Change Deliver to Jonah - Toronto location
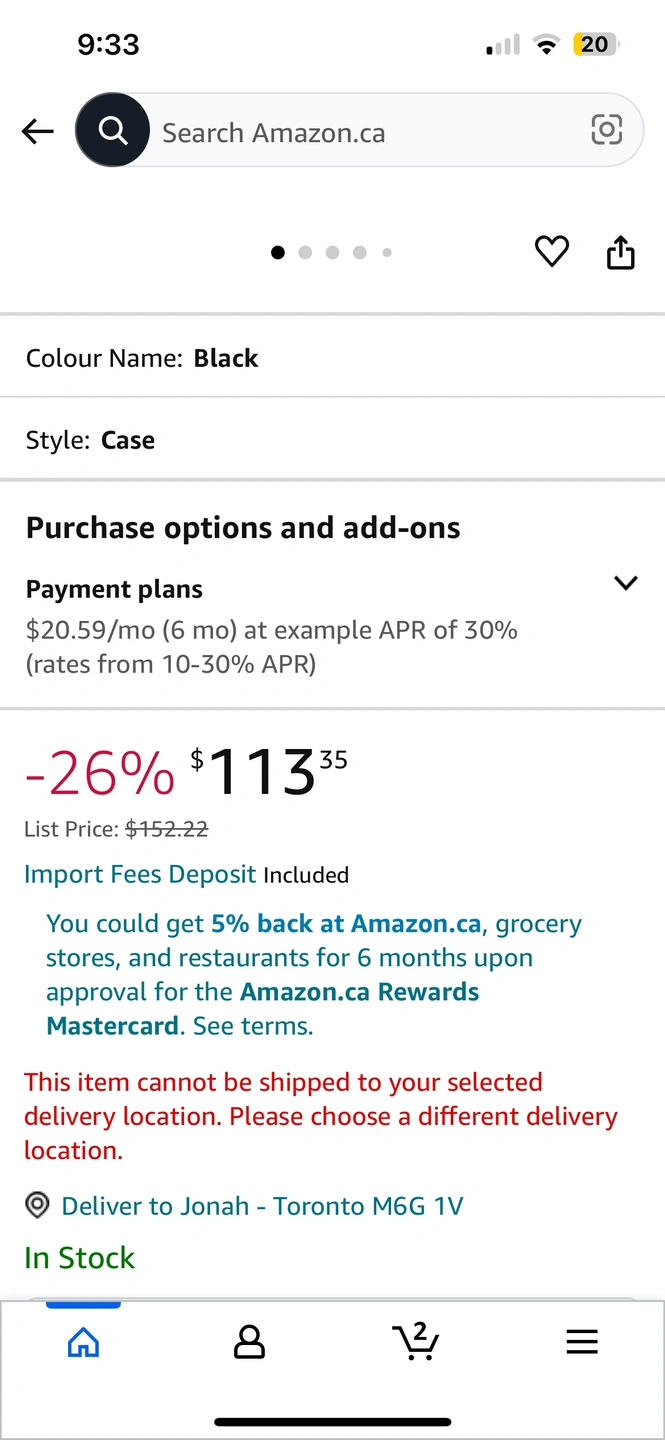 (x=263, y=1205)
